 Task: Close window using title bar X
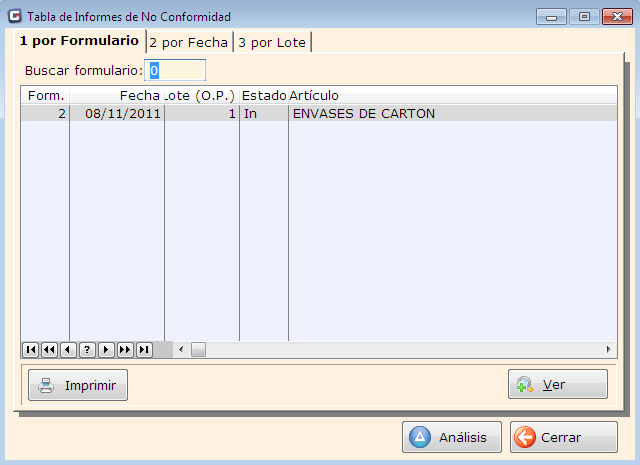coord(617,17)
